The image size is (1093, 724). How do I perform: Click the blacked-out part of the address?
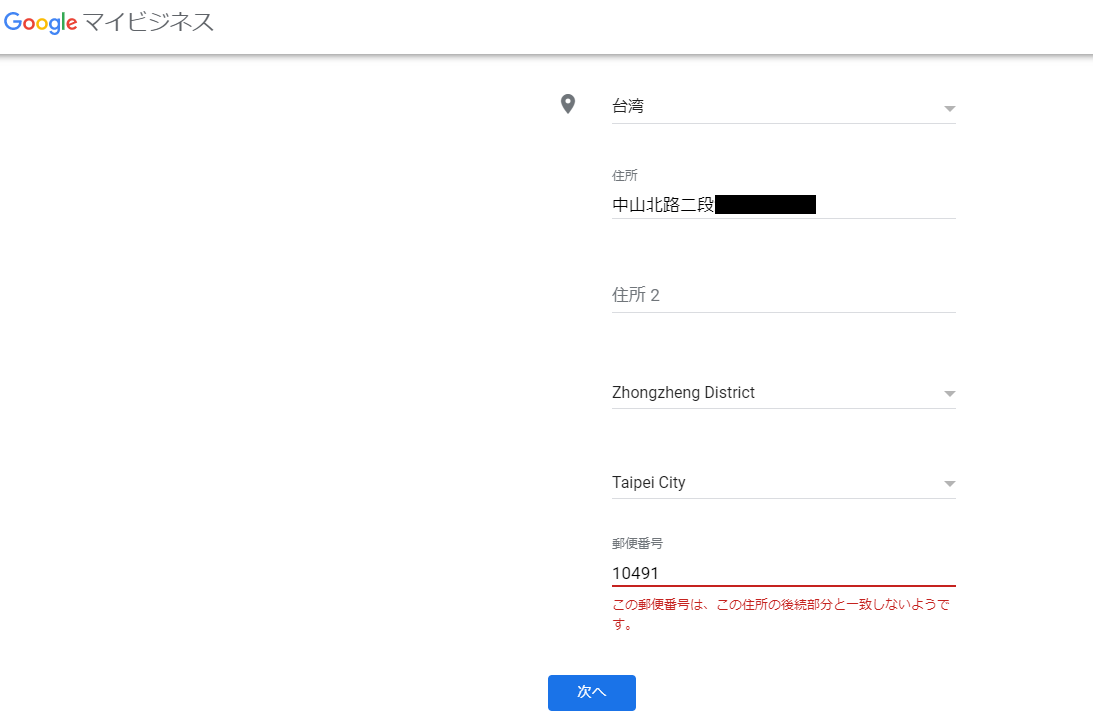(x=765, y=205)
